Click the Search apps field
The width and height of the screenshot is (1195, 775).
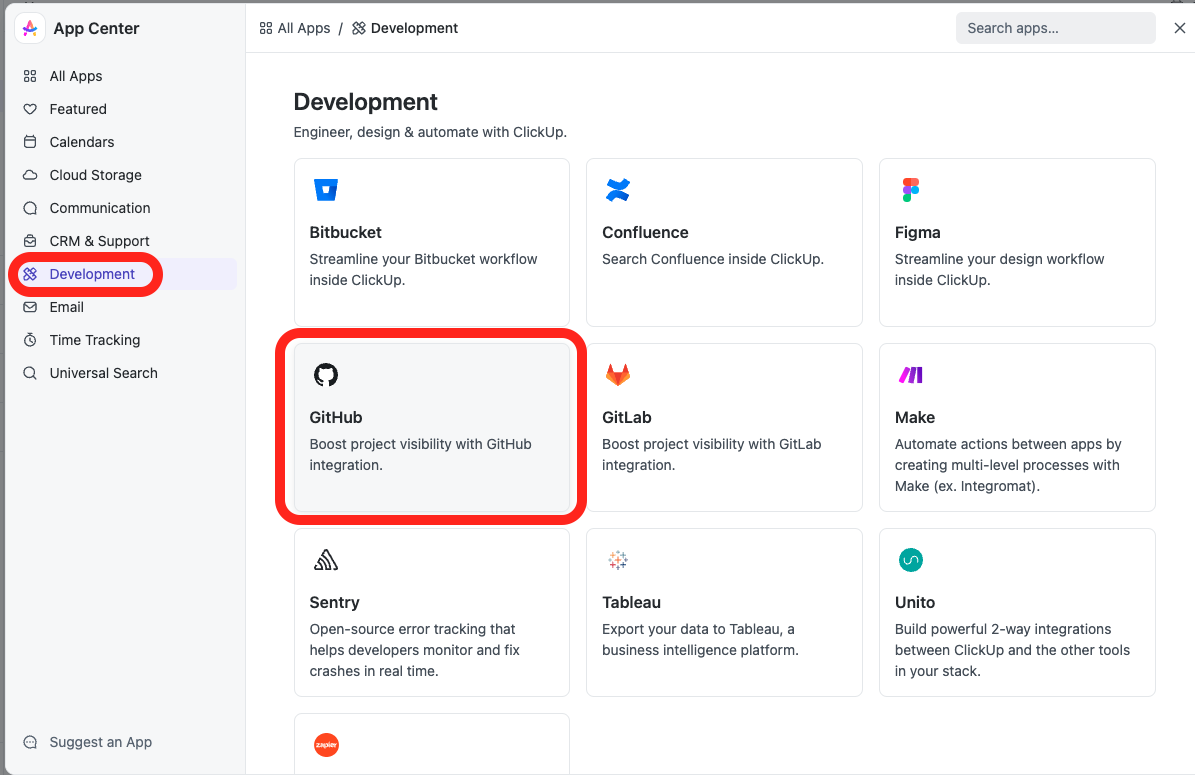1055,28
